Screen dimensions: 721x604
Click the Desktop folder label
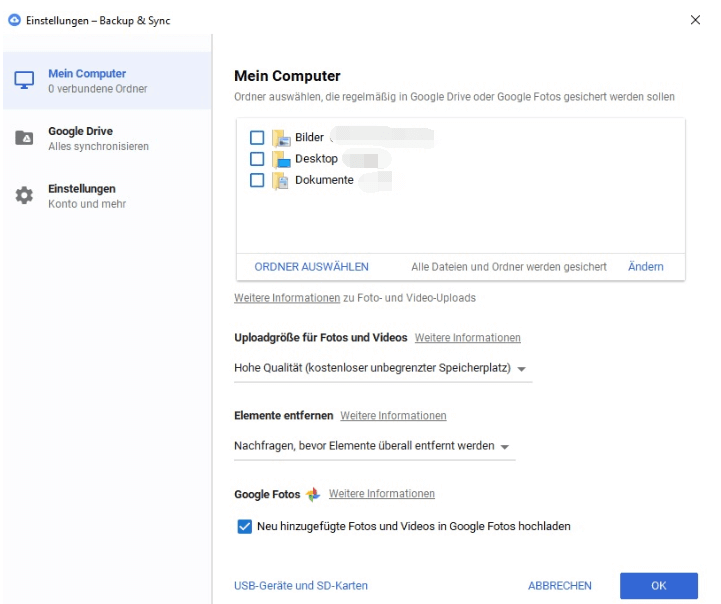click(x=316, y=159)
